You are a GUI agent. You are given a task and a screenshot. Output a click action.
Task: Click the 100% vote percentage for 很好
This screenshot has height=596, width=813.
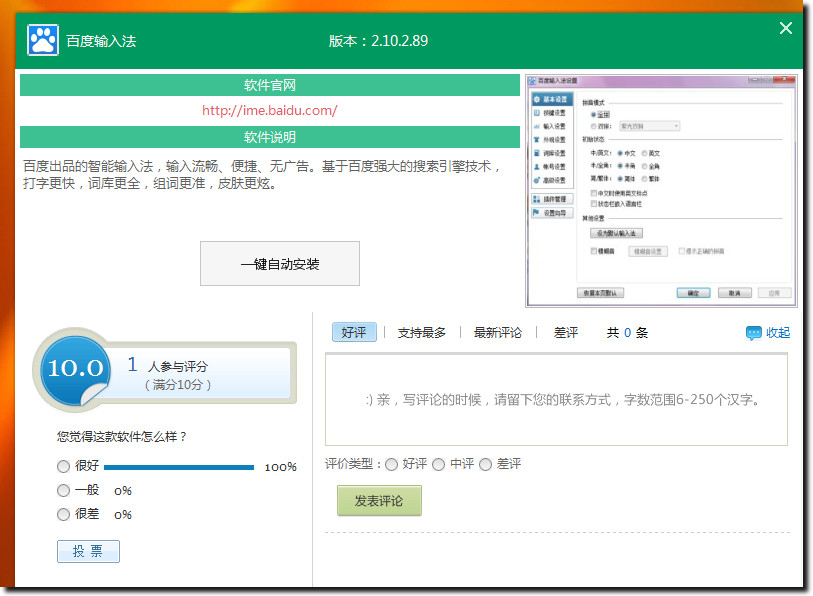[x=281, y=467]
